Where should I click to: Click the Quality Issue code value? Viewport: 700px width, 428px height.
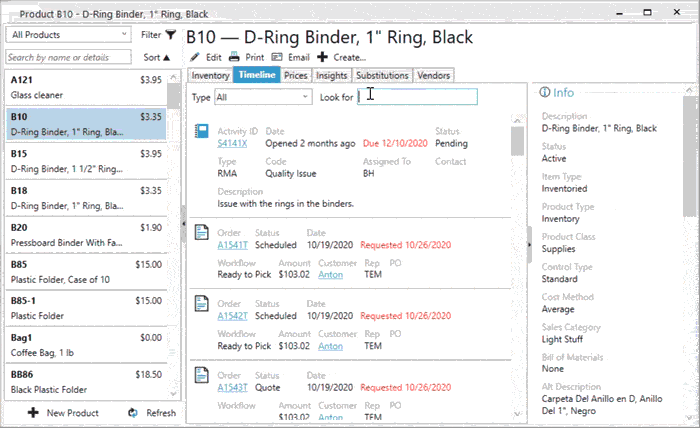291,174
